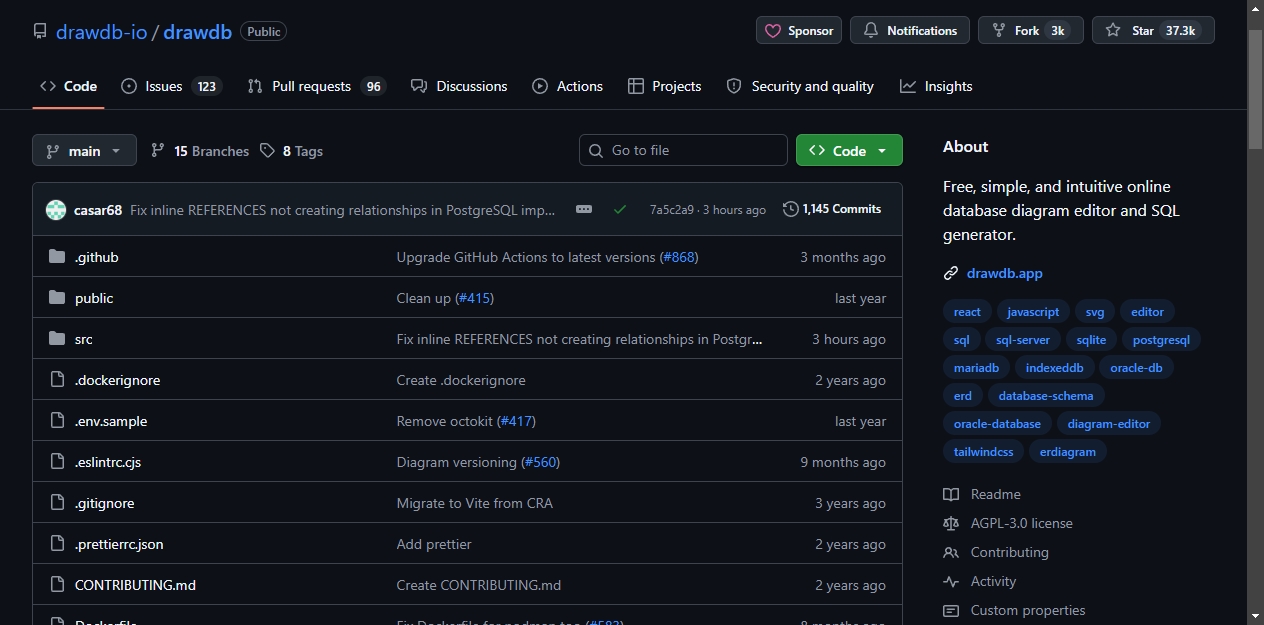This screenshot has width=1264, height=625.
Task: Open the casar68 author link
Action: 98,210
